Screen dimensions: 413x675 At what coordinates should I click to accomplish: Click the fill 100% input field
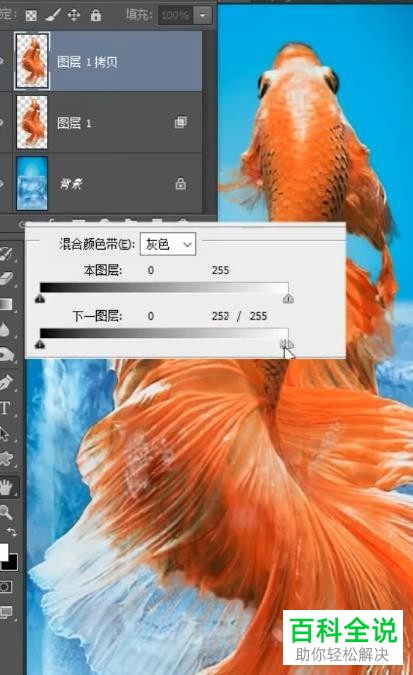[174, 16]
